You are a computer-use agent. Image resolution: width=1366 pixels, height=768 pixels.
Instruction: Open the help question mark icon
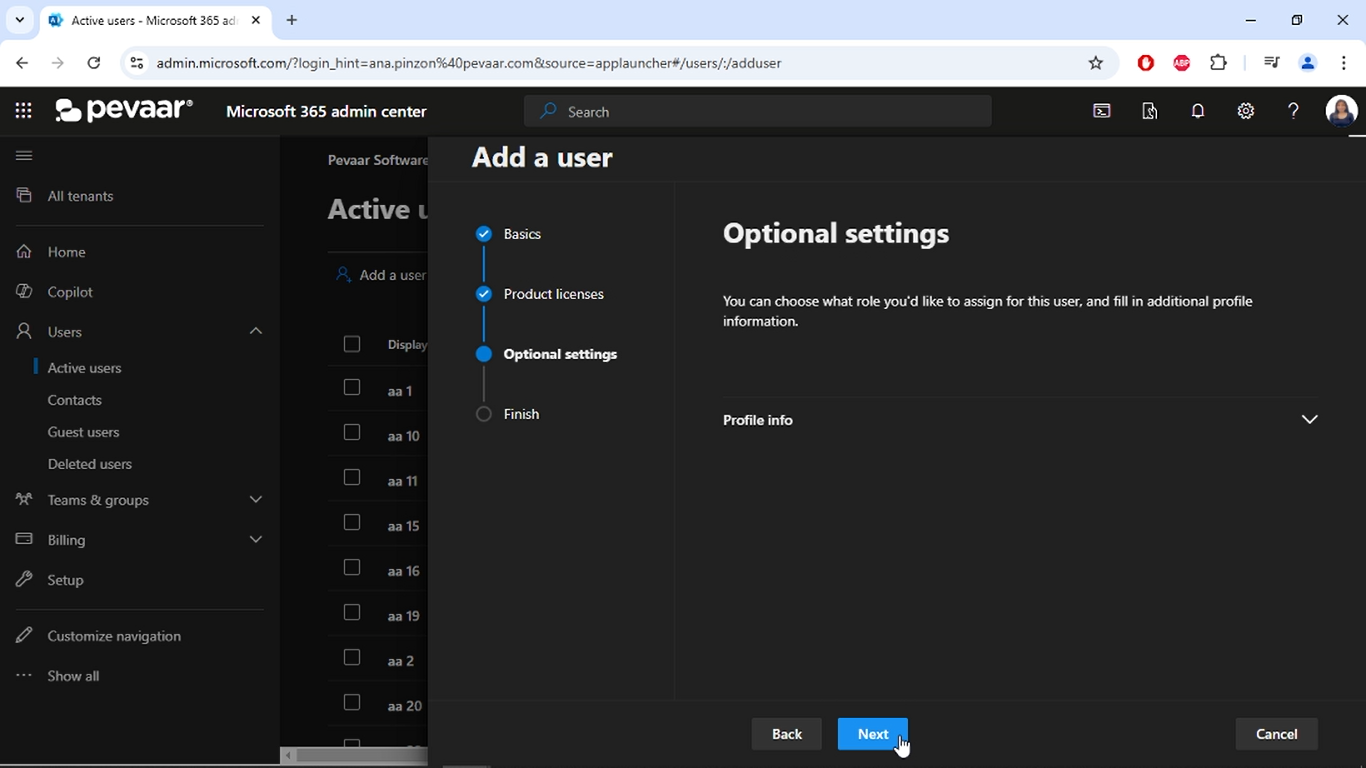pos(1293,111)
